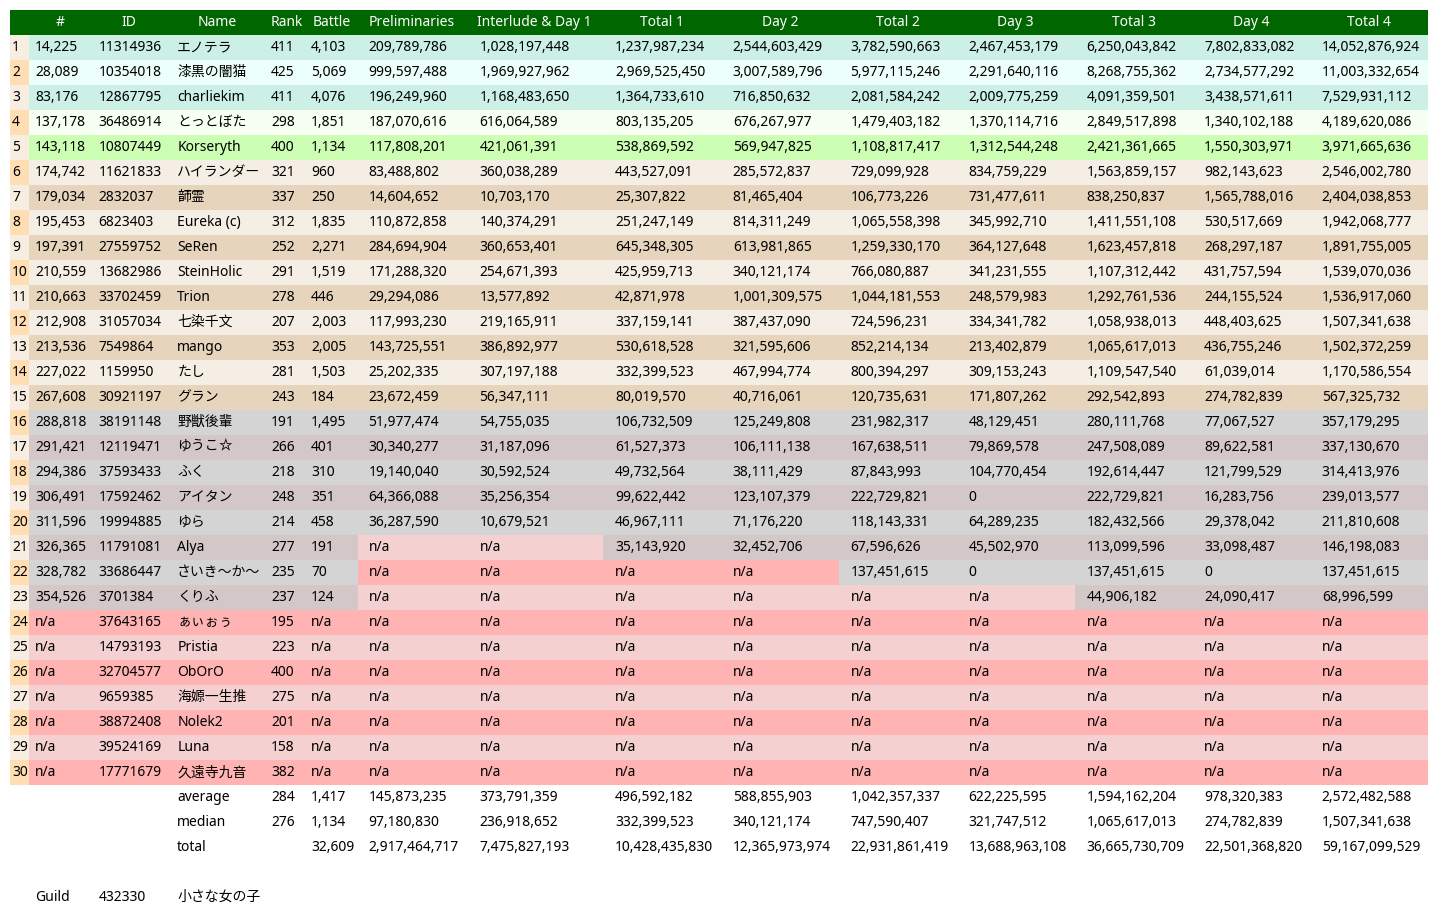Select the median row label

click(201, 821)
